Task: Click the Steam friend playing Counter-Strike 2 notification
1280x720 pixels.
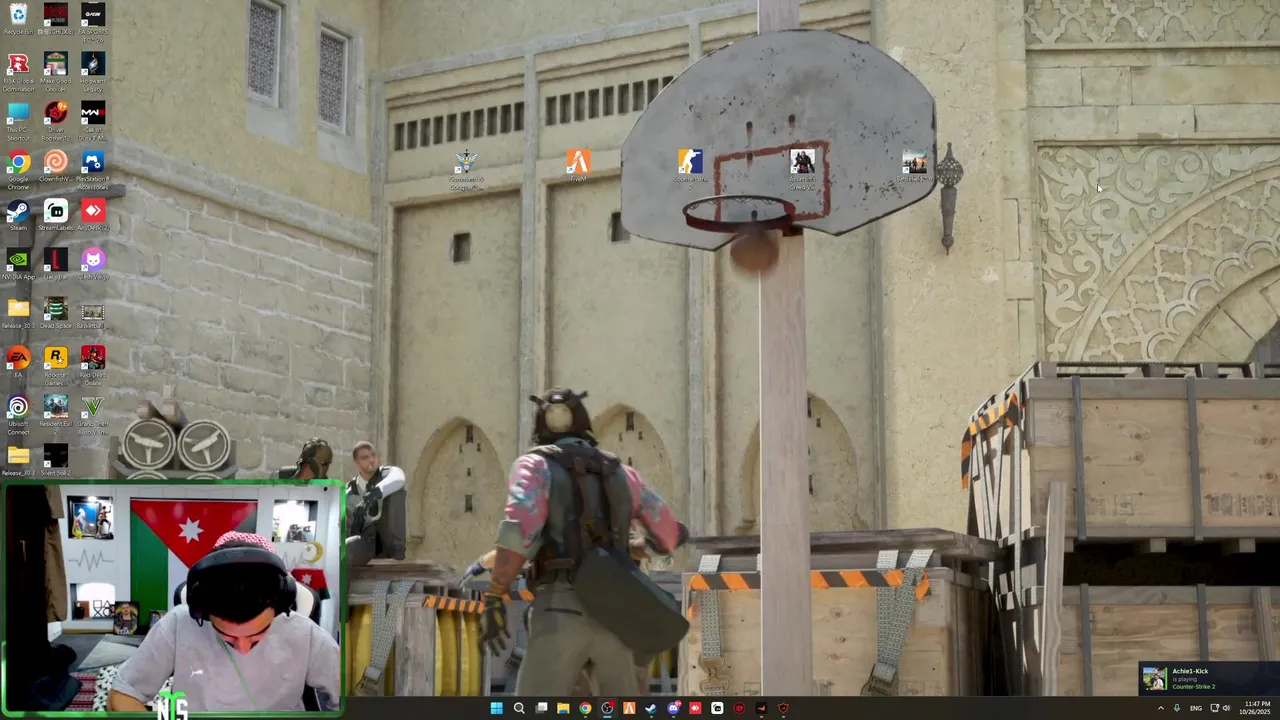Action: [x=1208, y=679]
